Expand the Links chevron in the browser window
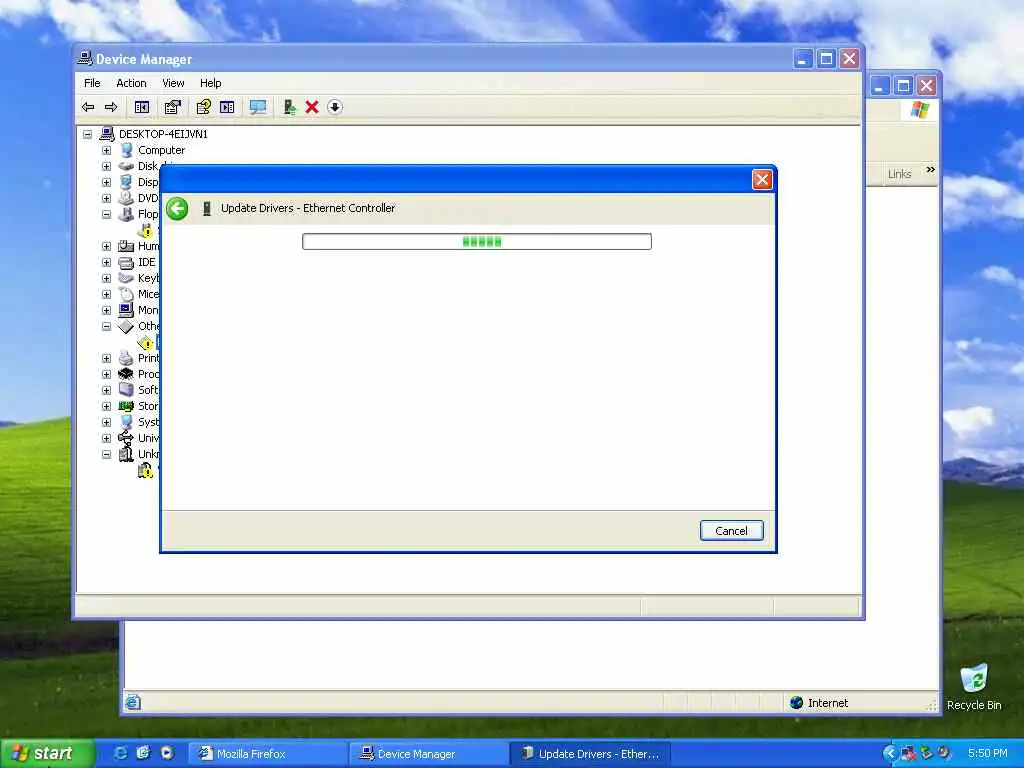This screenshot has height=768, width=1024. click(930, 170)
